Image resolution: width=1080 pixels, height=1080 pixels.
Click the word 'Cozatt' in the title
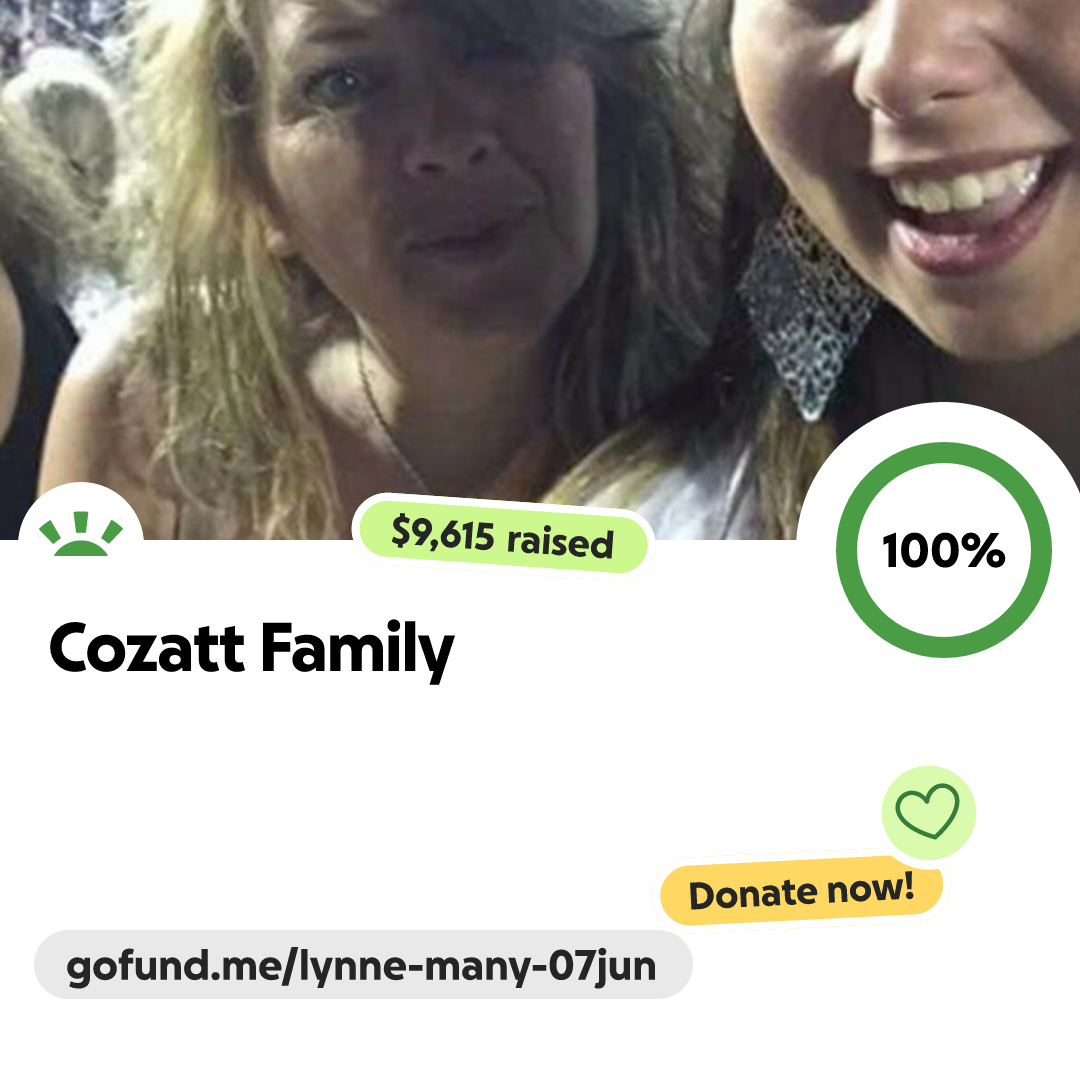pyautogui.click(x=146, y=649)
